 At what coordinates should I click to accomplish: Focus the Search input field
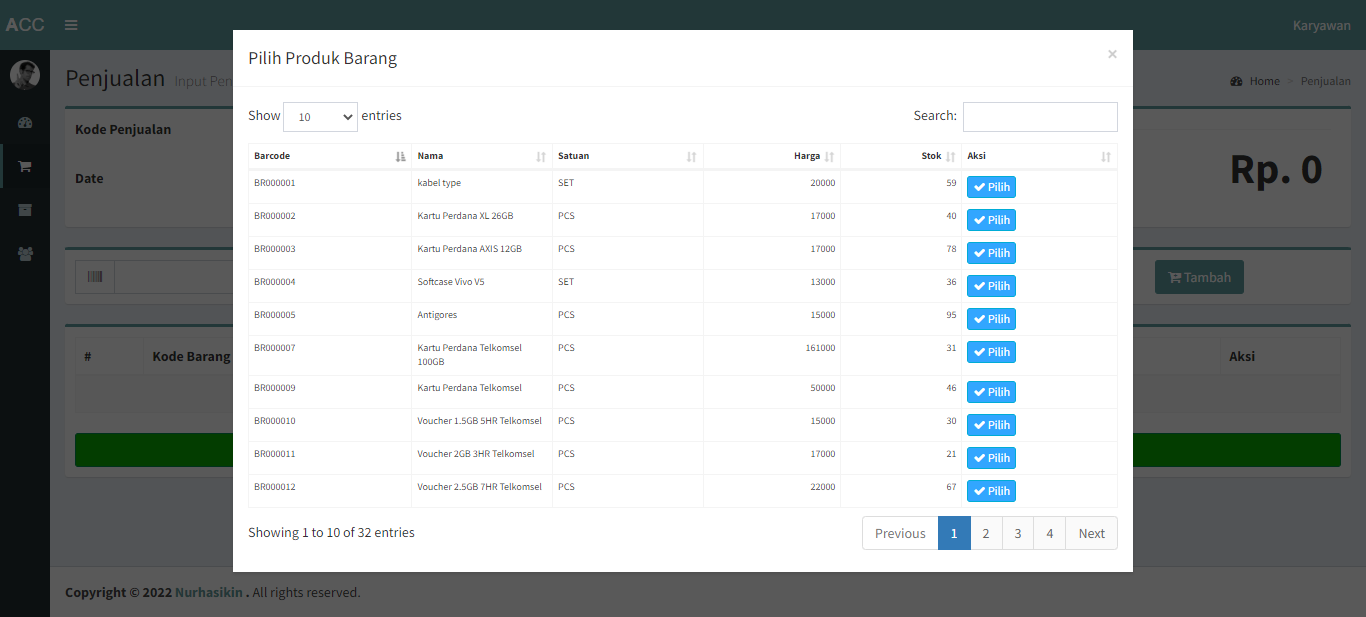click(1040, 117)
